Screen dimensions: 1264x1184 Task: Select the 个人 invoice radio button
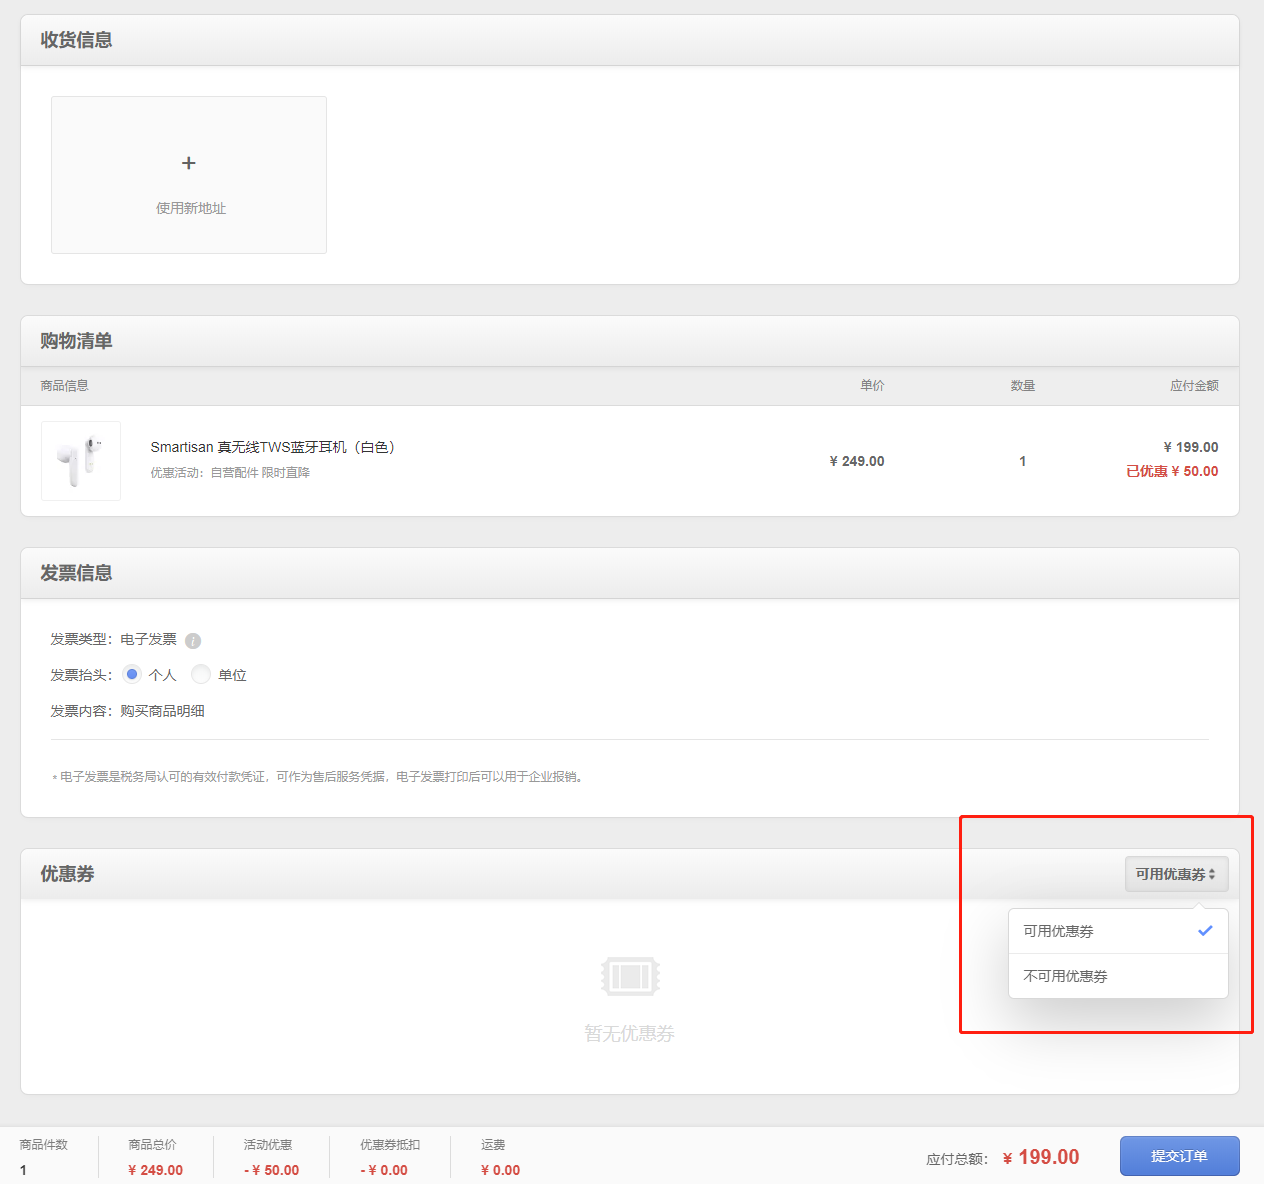tap(132, 675)
